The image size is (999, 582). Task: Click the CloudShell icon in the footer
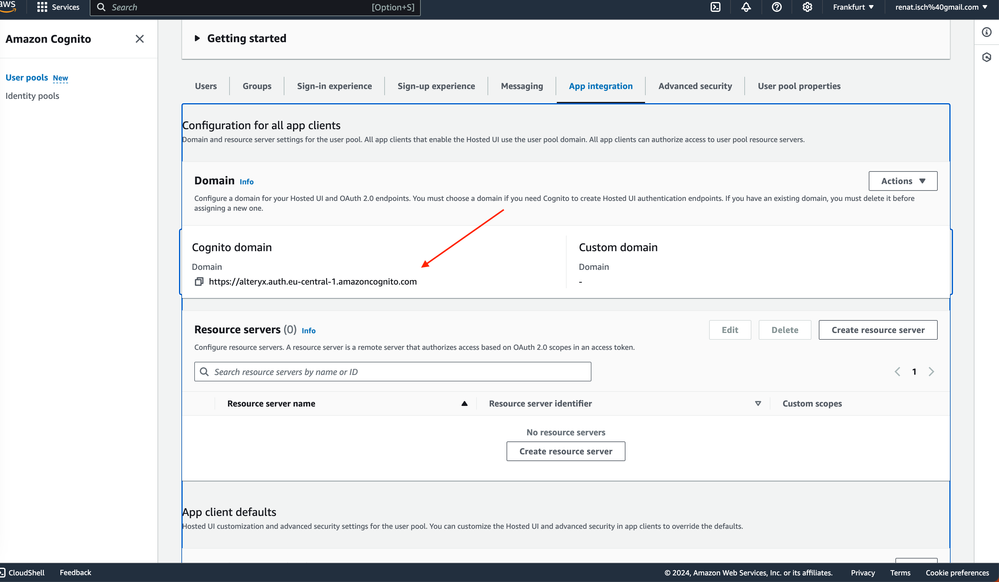(x=3, y=572)
